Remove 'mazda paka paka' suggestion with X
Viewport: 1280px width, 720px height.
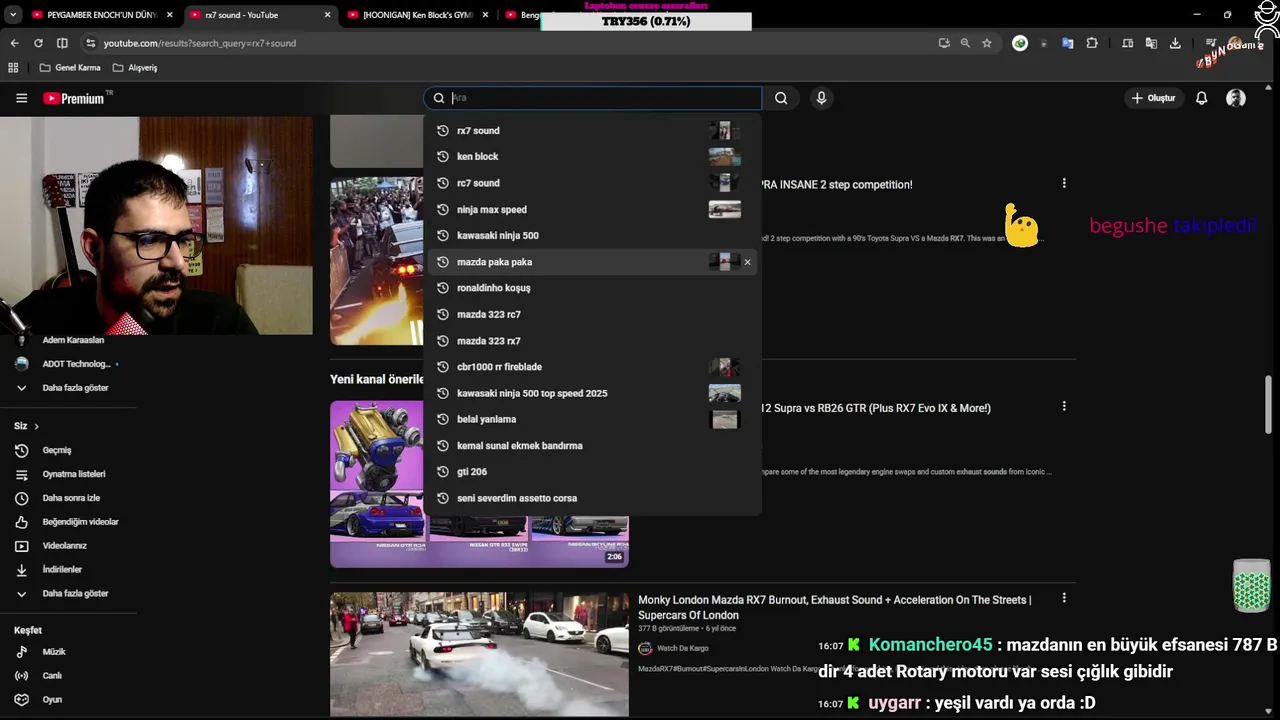tap(747, 262)
